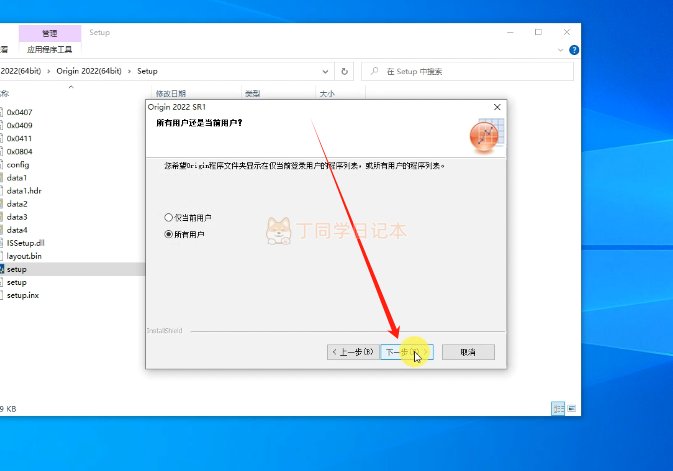Select the data3 file
The image size is (673, 471).
click(17, 217)
